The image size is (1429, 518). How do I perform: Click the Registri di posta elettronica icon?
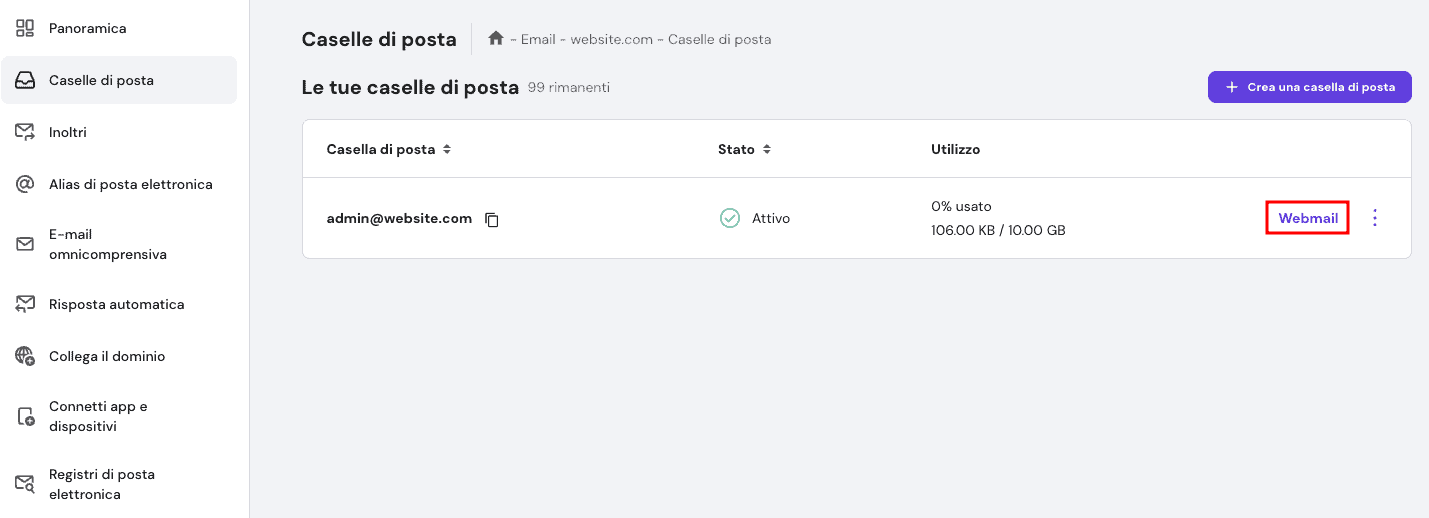point(25,484)
